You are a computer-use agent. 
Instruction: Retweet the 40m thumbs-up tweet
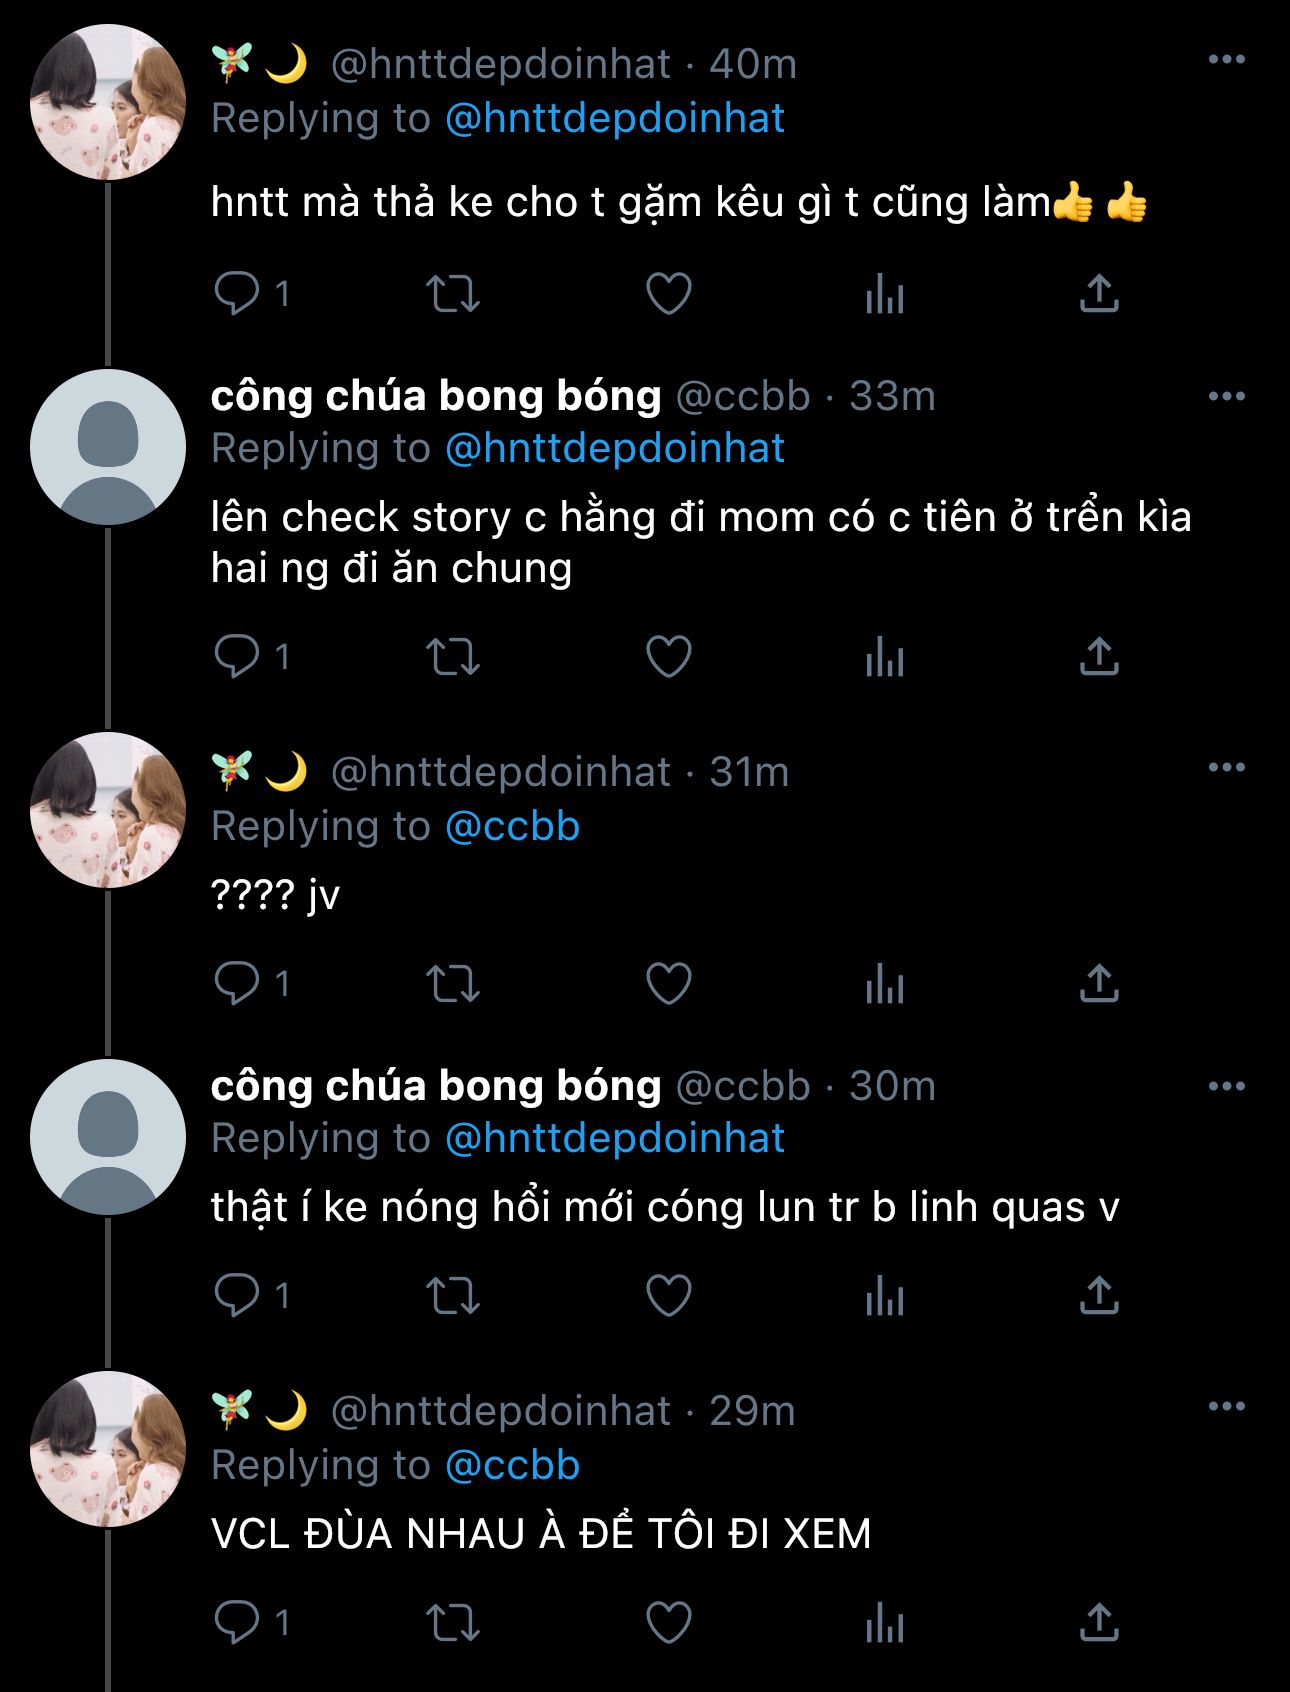coord(453,294)
